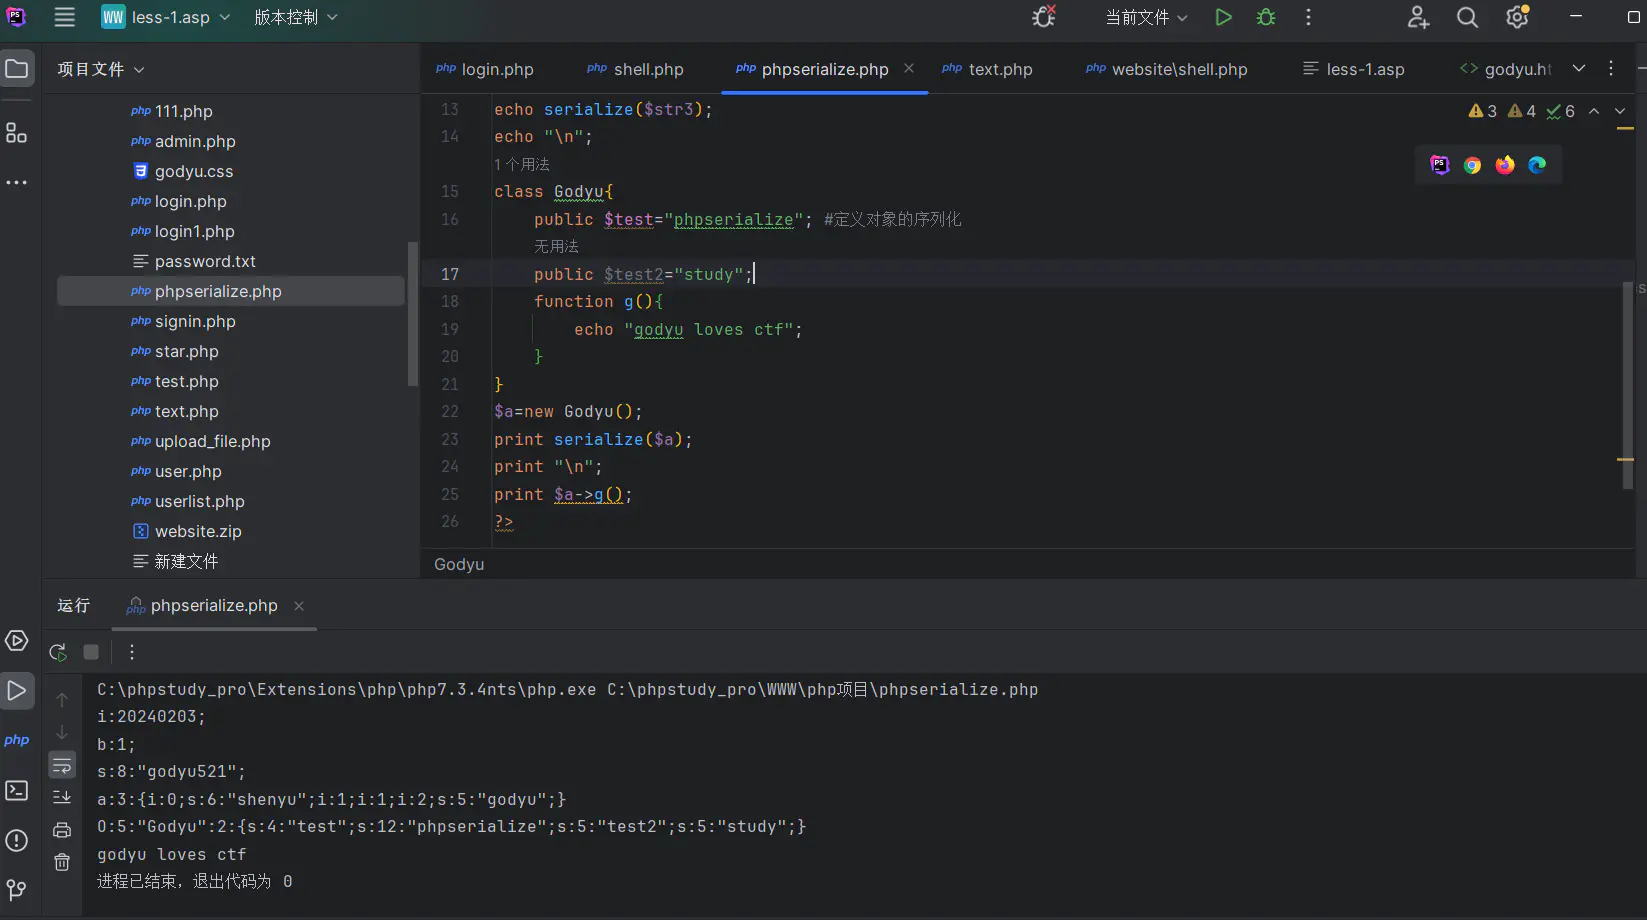Image resolution: width=1647 pixels, height=920 pixels.
Task: Open run panel more options menu
Action: (132, 652)
